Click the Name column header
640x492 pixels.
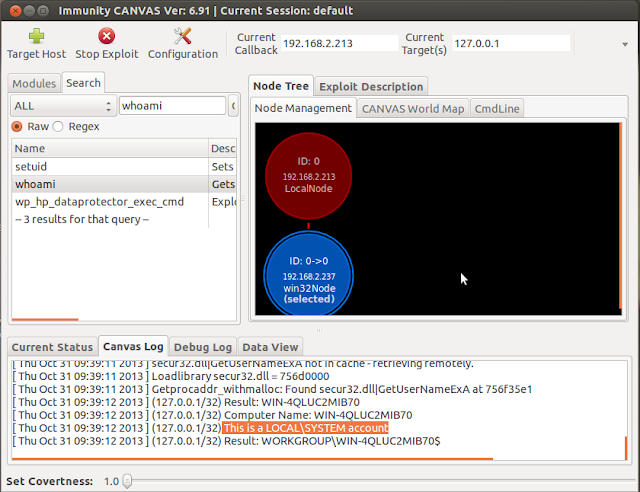click(x=110, y=148)
